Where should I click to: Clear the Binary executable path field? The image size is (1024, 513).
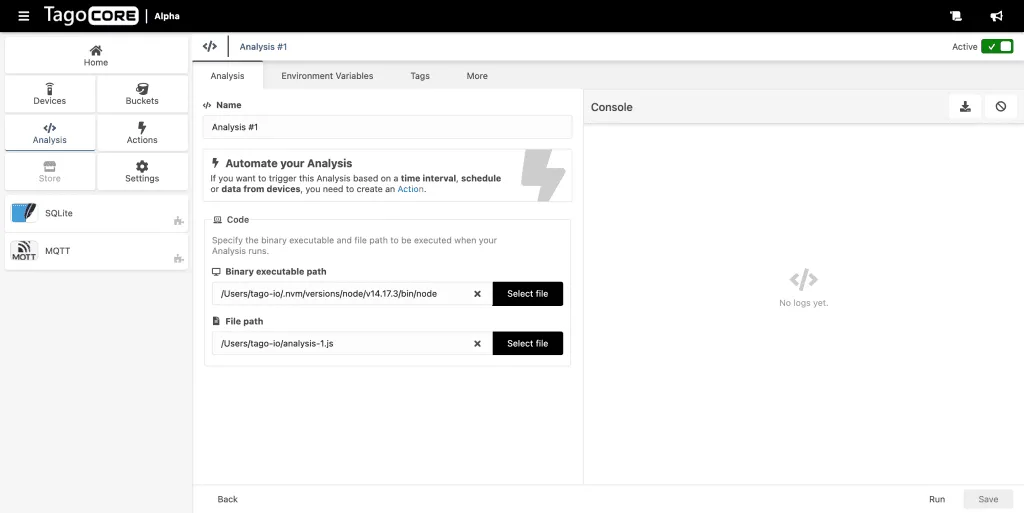(477, 294)
